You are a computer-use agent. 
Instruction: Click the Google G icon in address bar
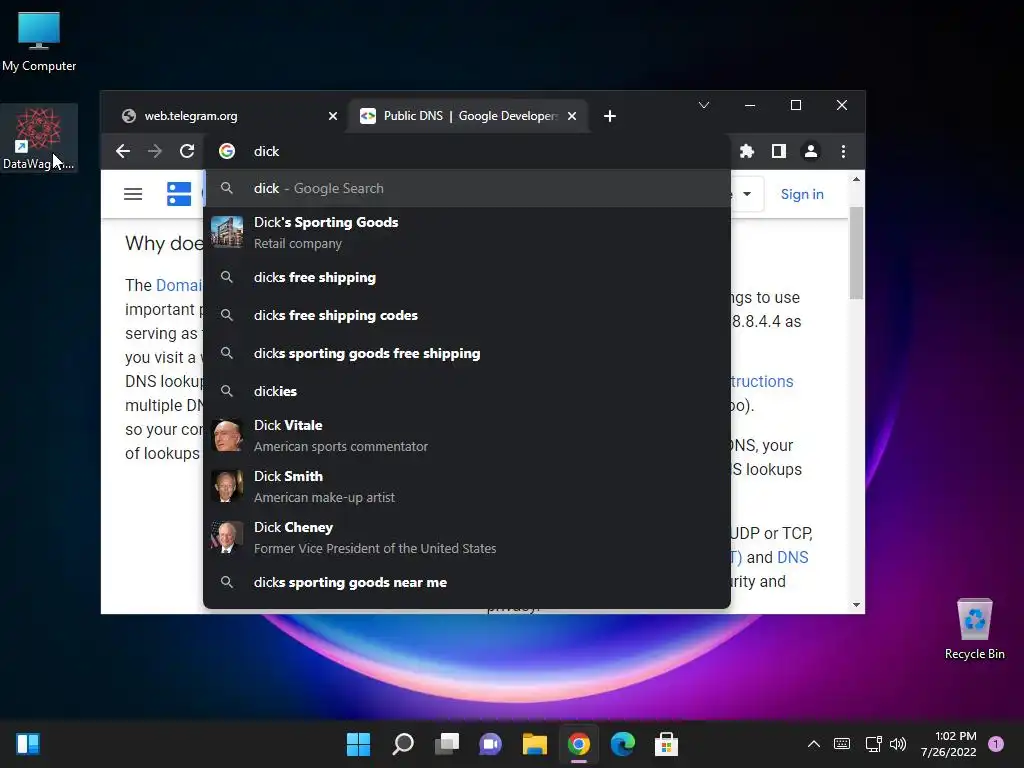pyautogui.click(x=227, y=152)
